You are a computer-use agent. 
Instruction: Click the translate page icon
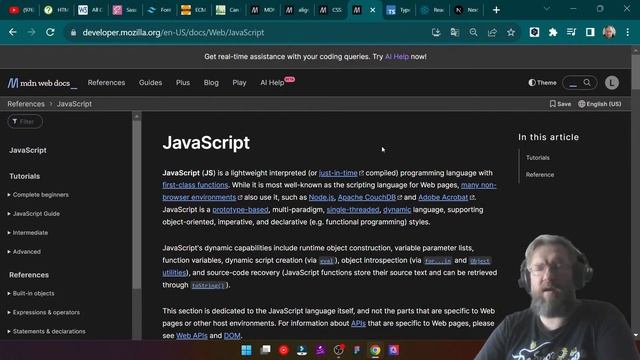coord(455,33)
